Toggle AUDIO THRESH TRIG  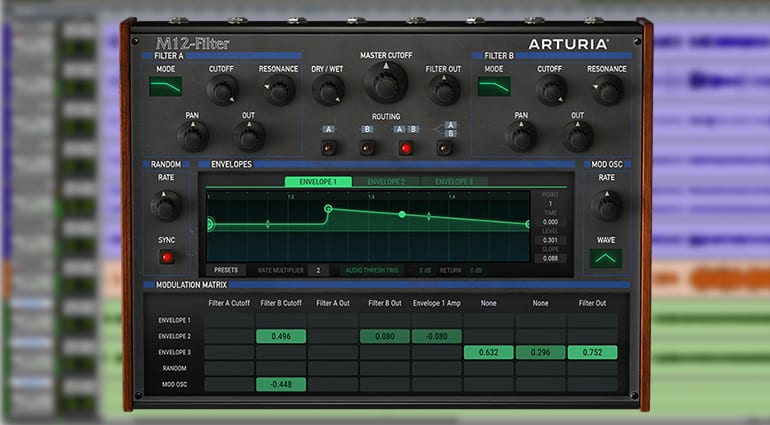[x=372, y=270]
